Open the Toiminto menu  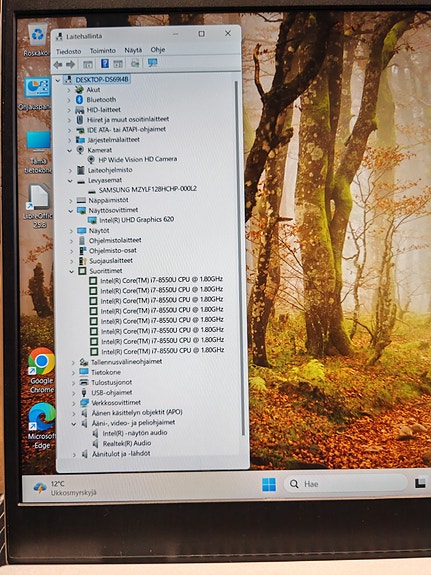click(x=103, y=51)
